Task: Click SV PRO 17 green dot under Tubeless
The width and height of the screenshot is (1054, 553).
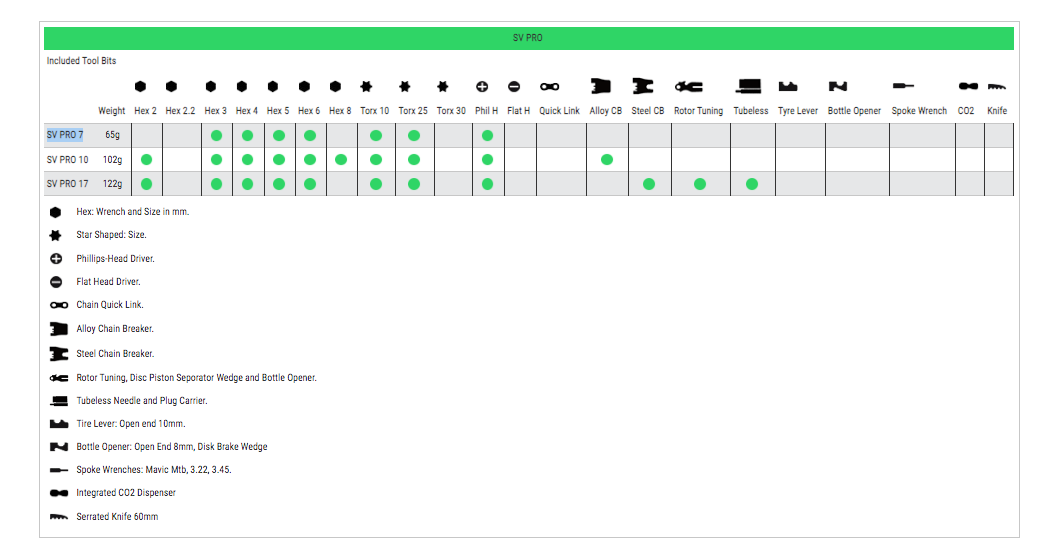Action: 752,184
